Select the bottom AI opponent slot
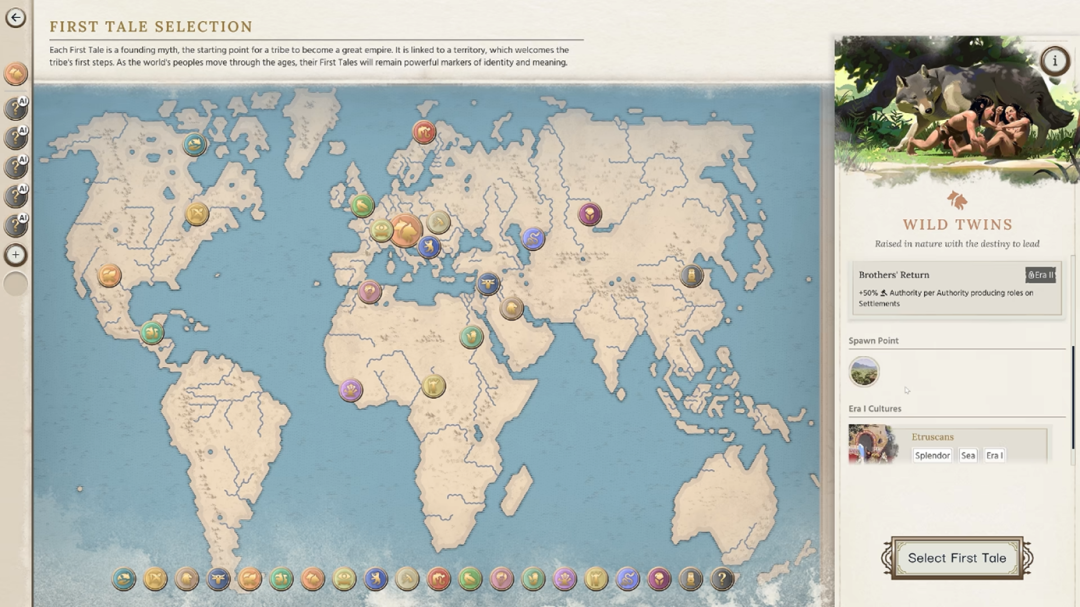Viewport: 1080px width, 607px height. pos(16,225)
